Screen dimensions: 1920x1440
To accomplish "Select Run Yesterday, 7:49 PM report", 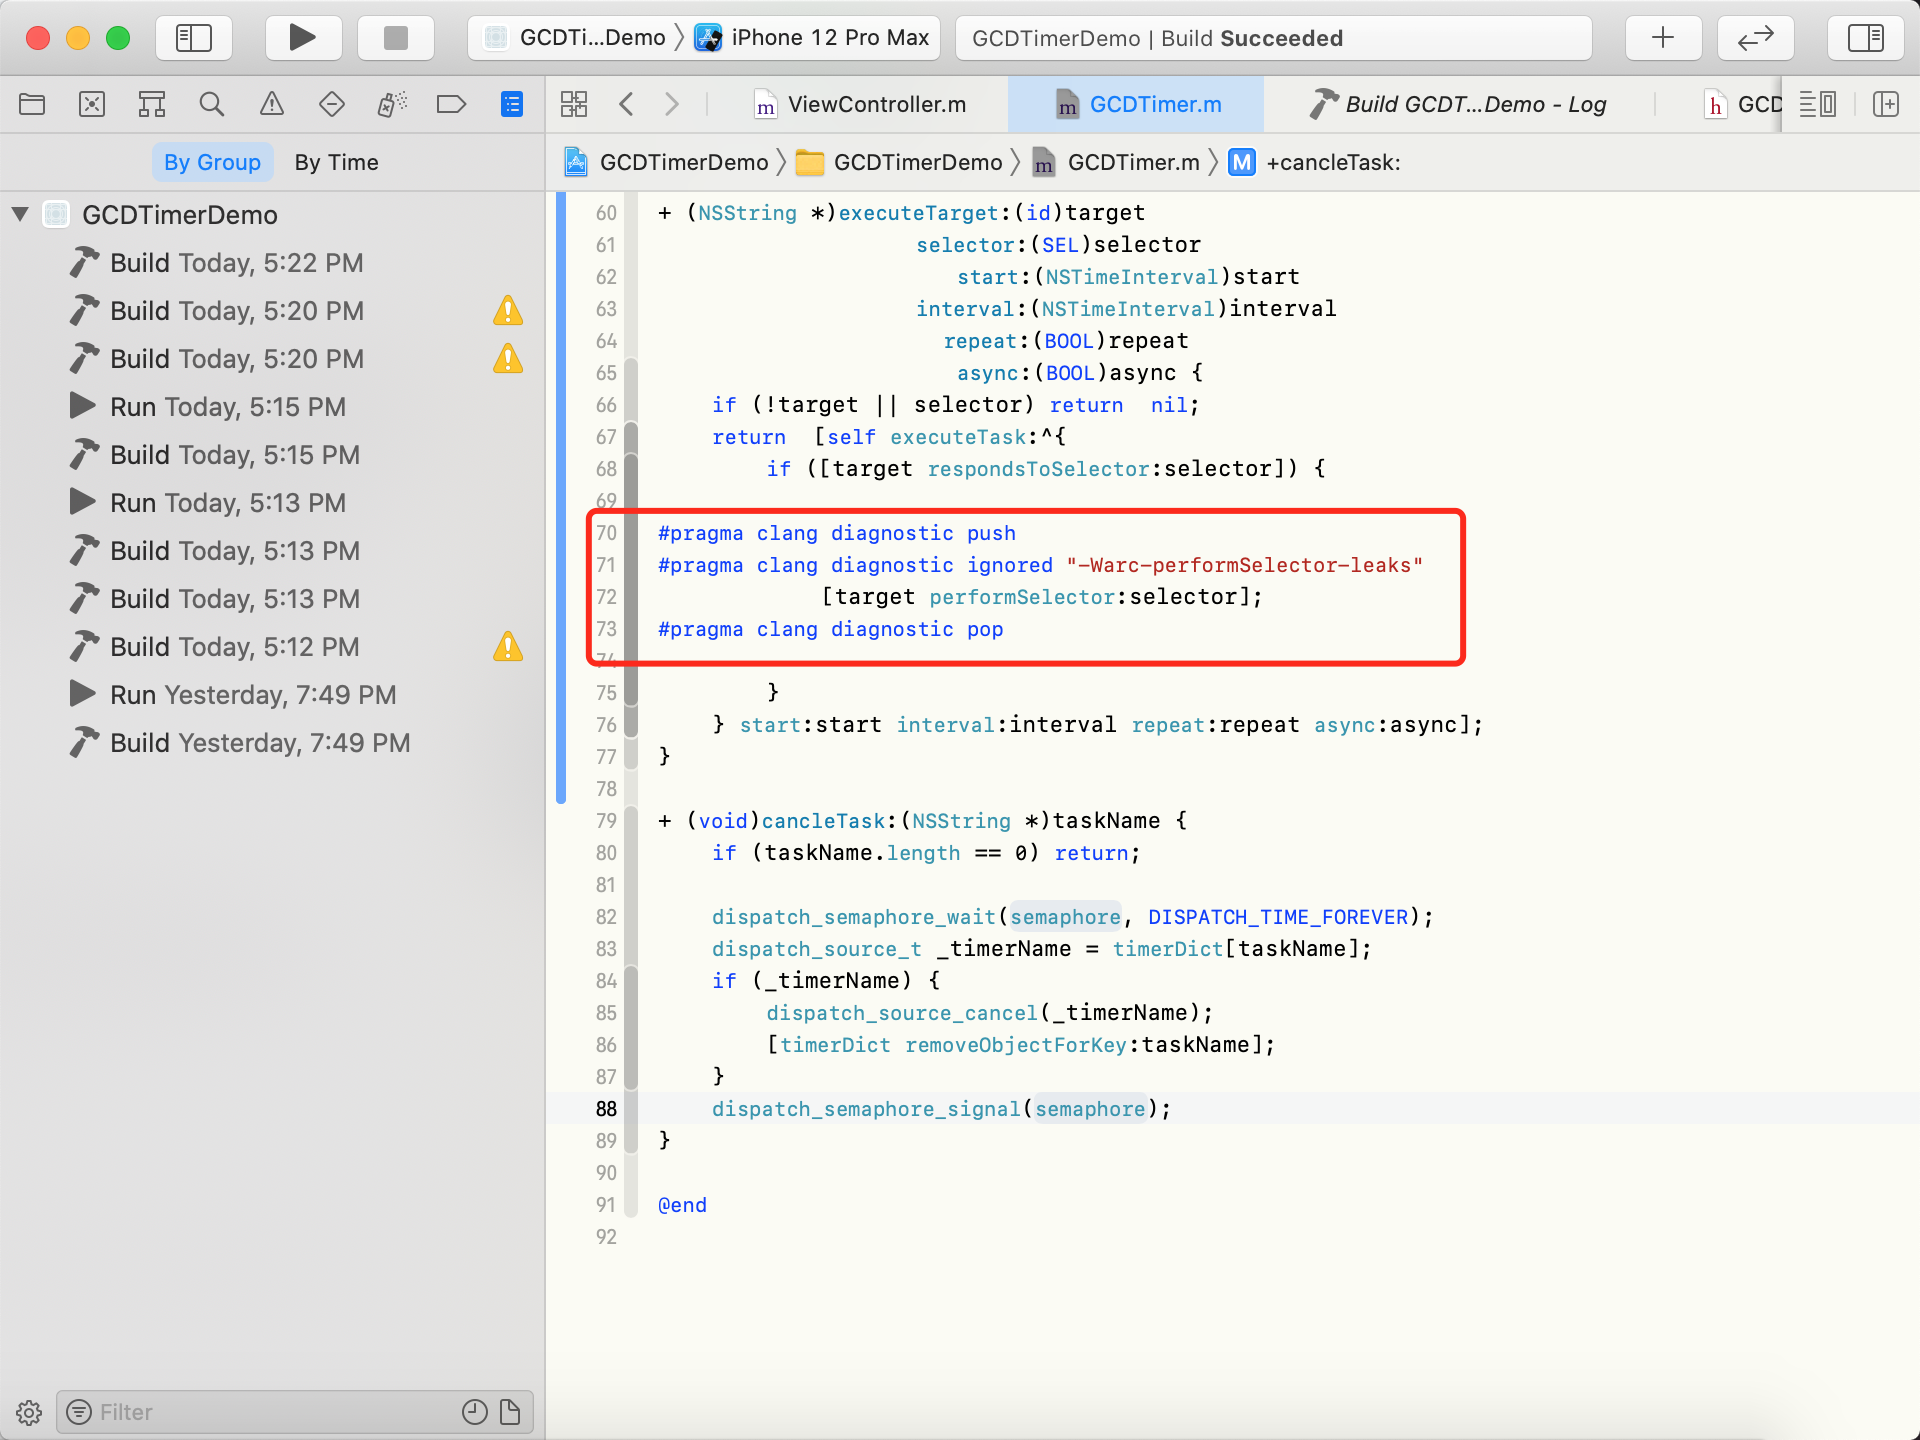I will click(x=252, y=695).
